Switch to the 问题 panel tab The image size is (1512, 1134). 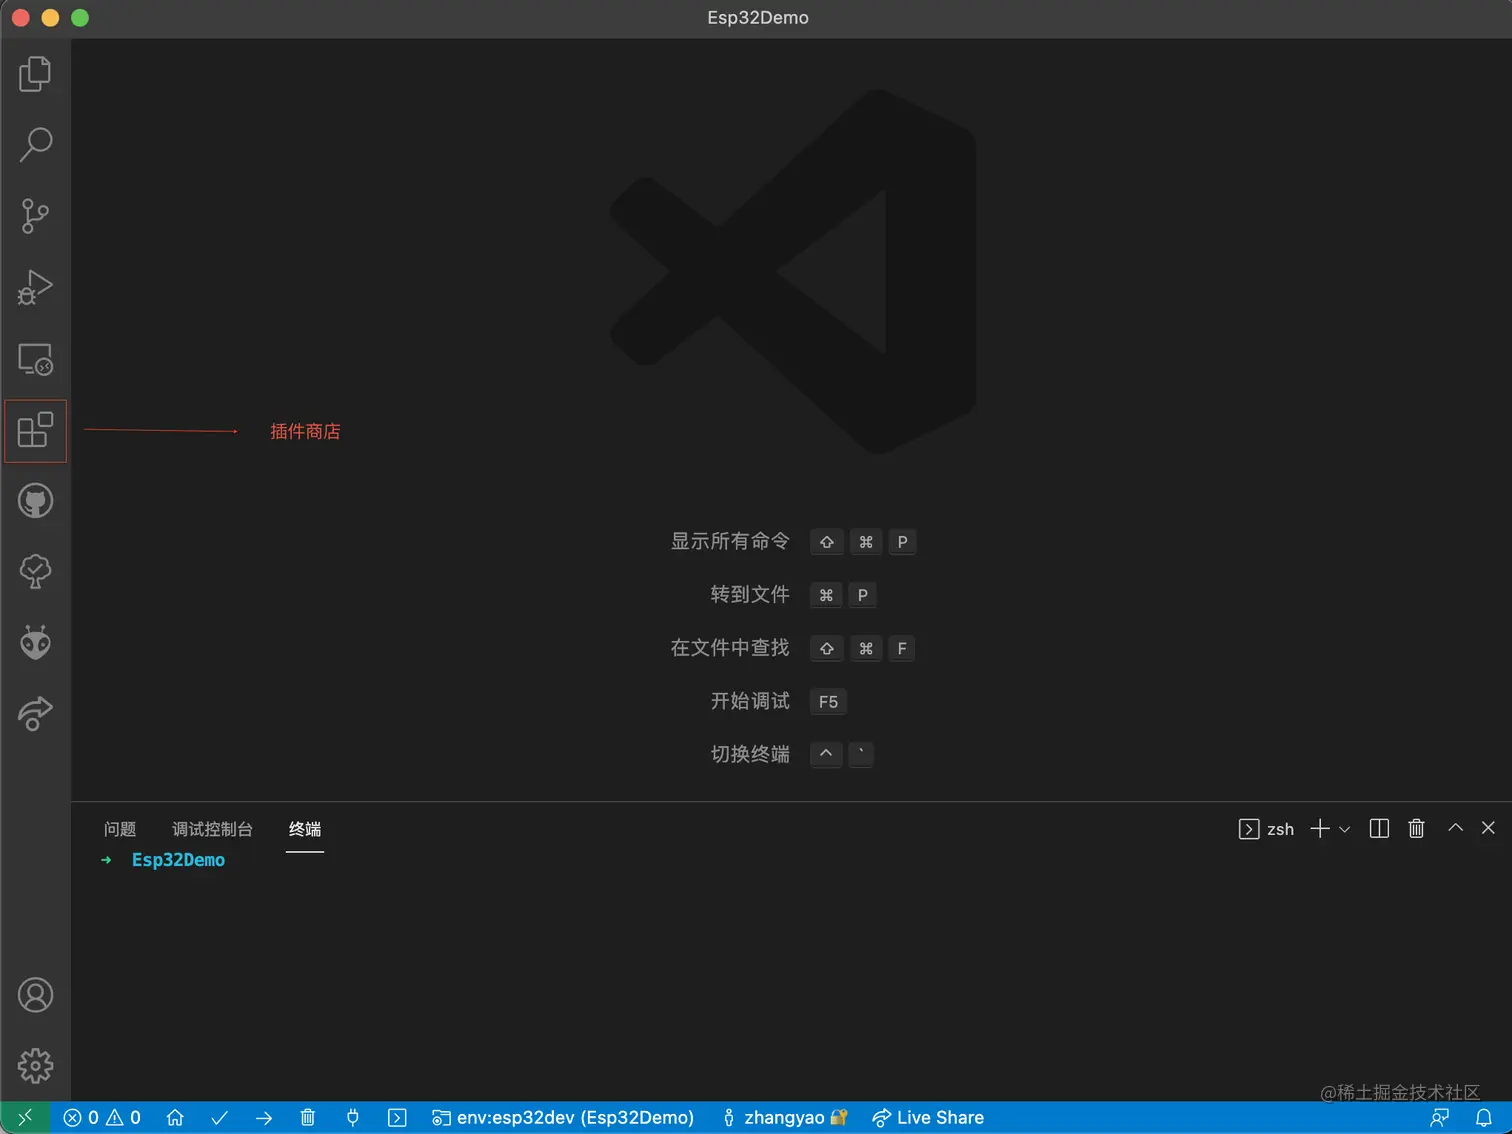pyautogui.click(x=120, y=829)
